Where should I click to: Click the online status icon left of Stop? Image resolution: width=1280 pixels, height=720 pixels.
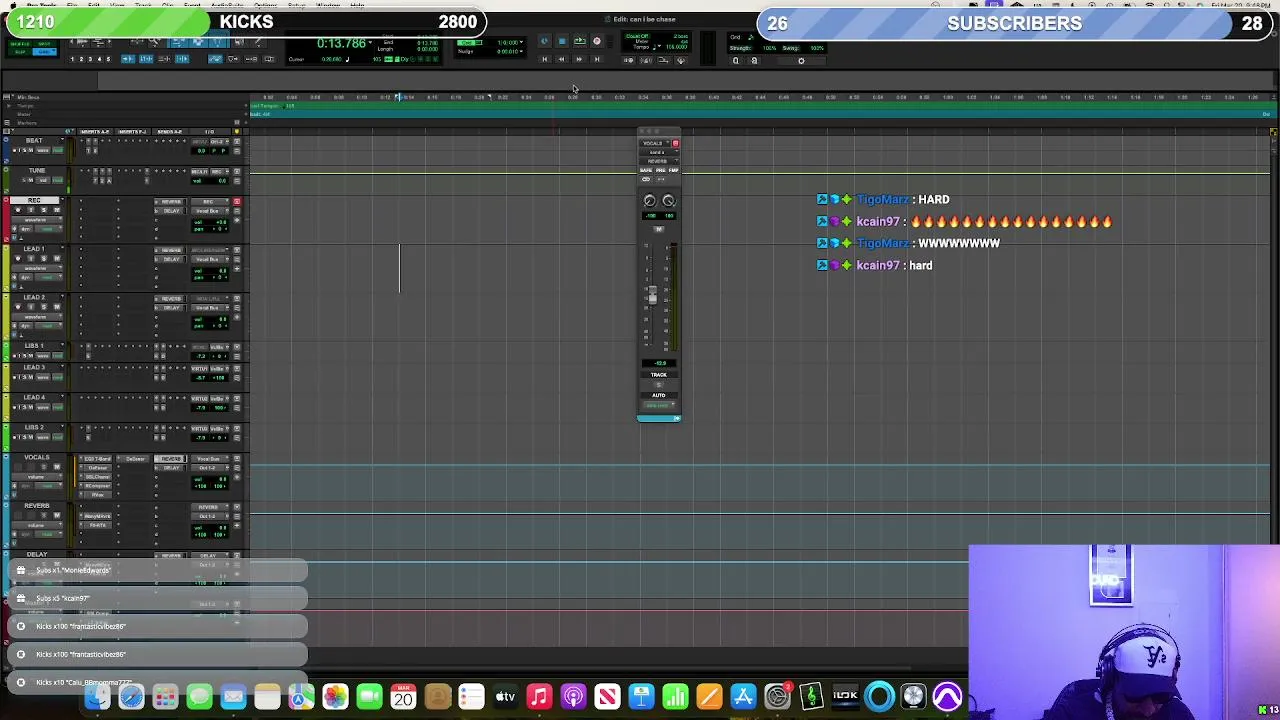click(544, 41)
